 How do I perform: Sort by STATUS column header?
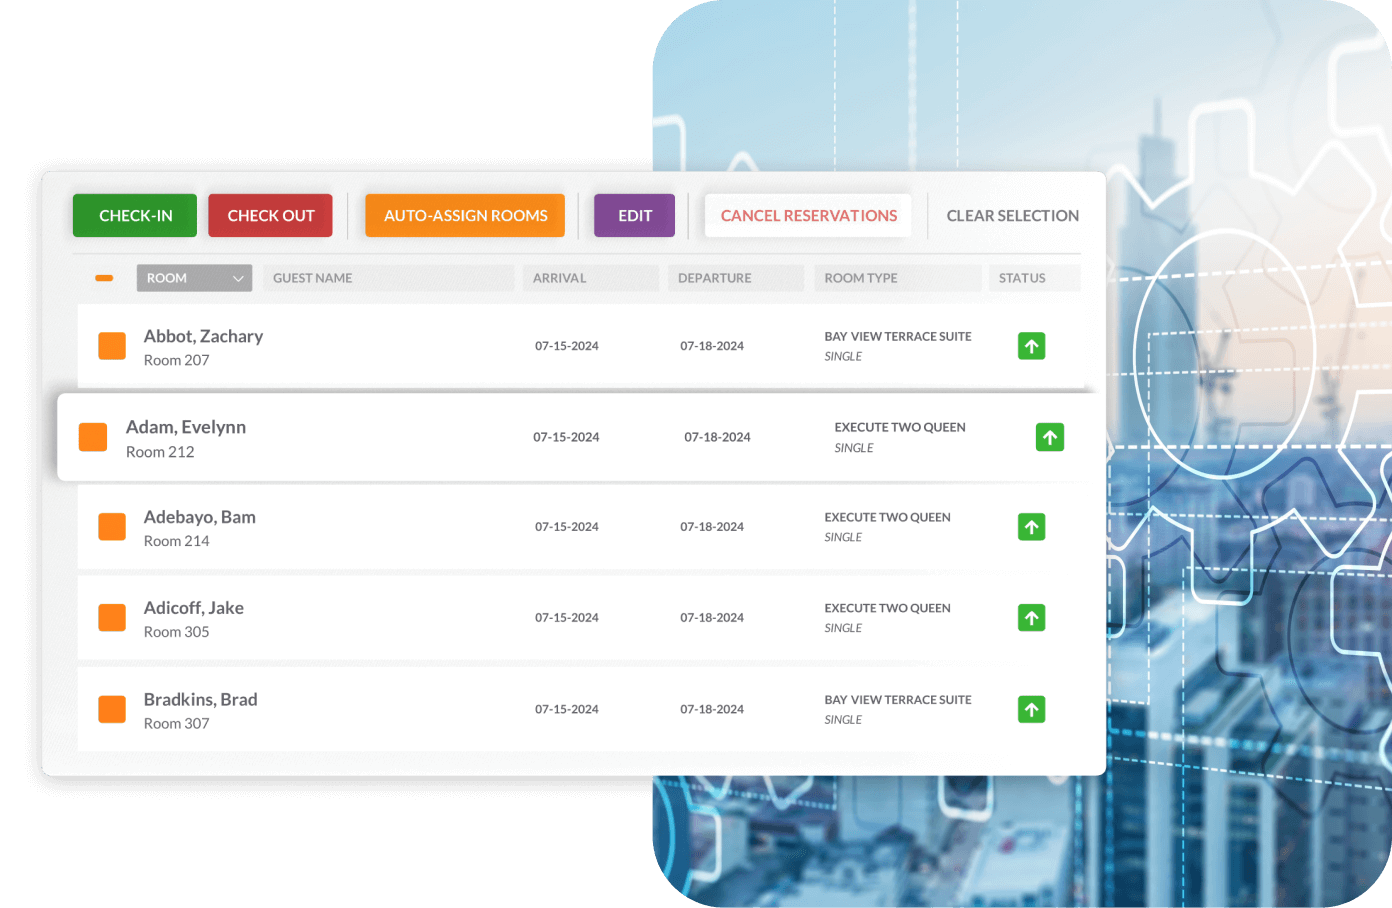[x=1034, y=278]
